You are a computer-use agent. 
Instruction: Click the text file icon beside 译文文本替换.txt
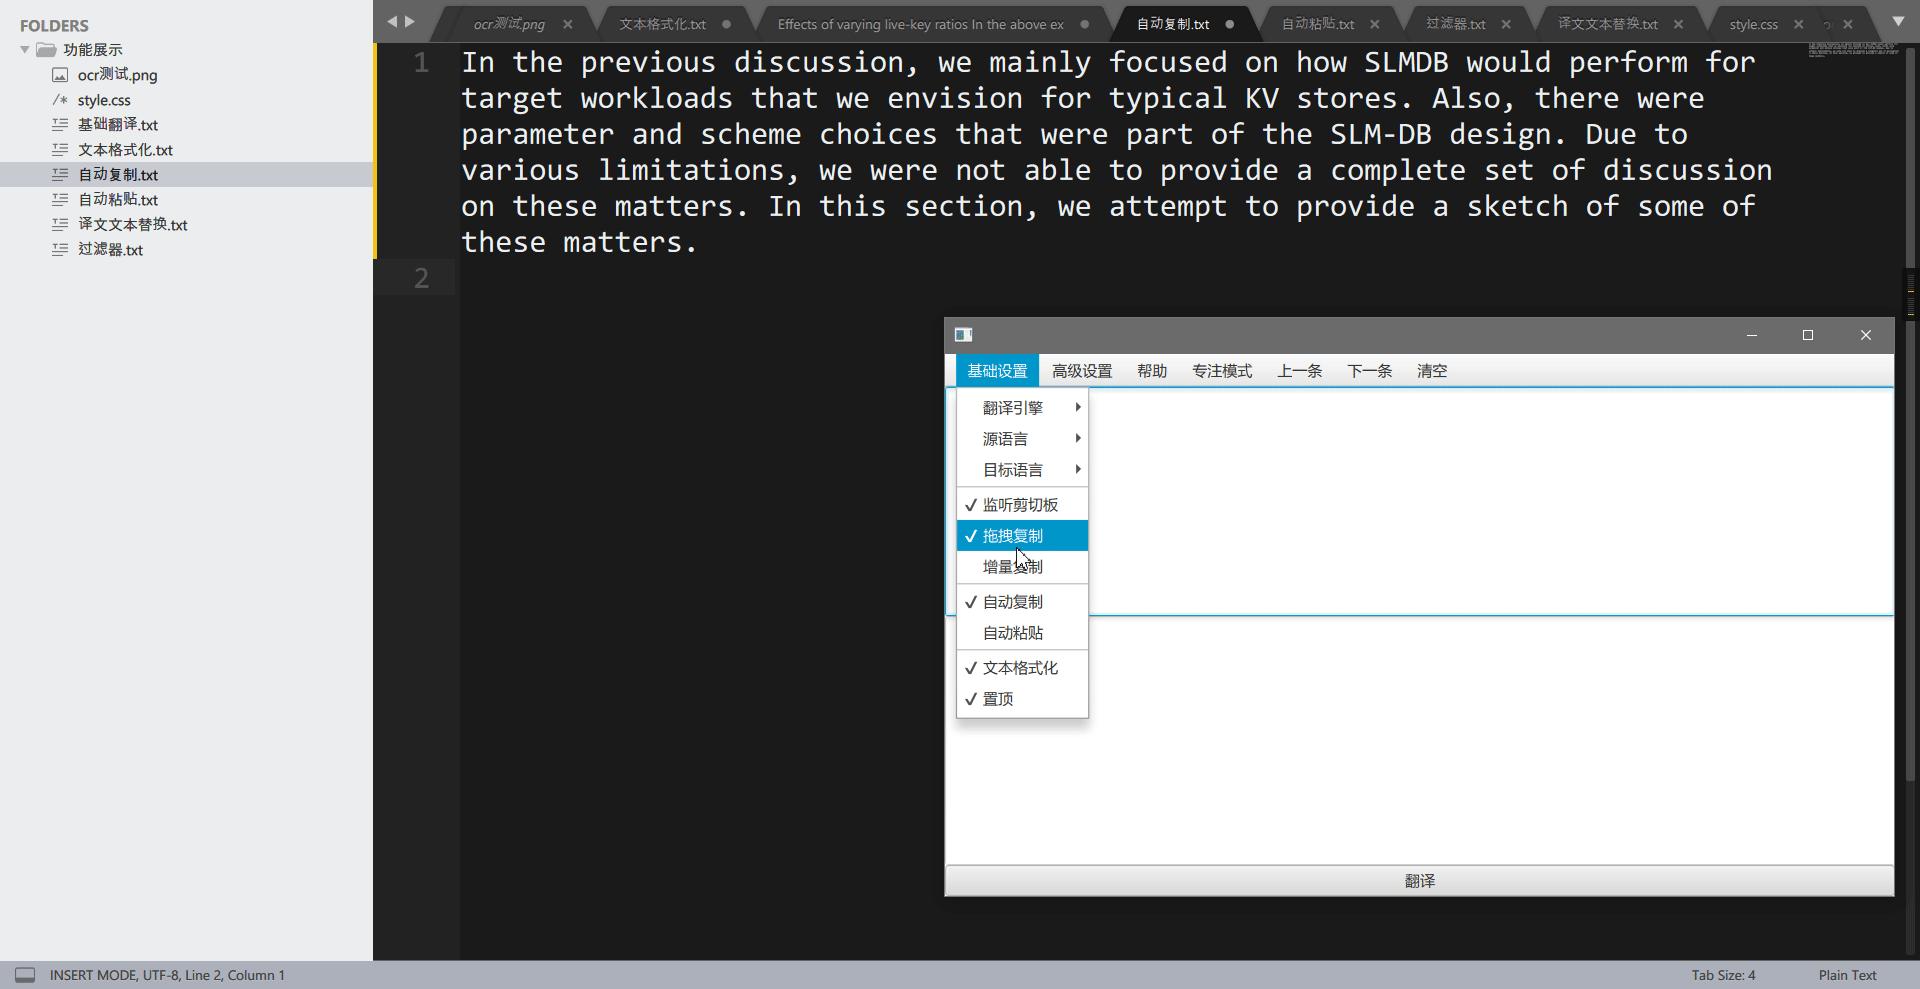pos(60,225)
